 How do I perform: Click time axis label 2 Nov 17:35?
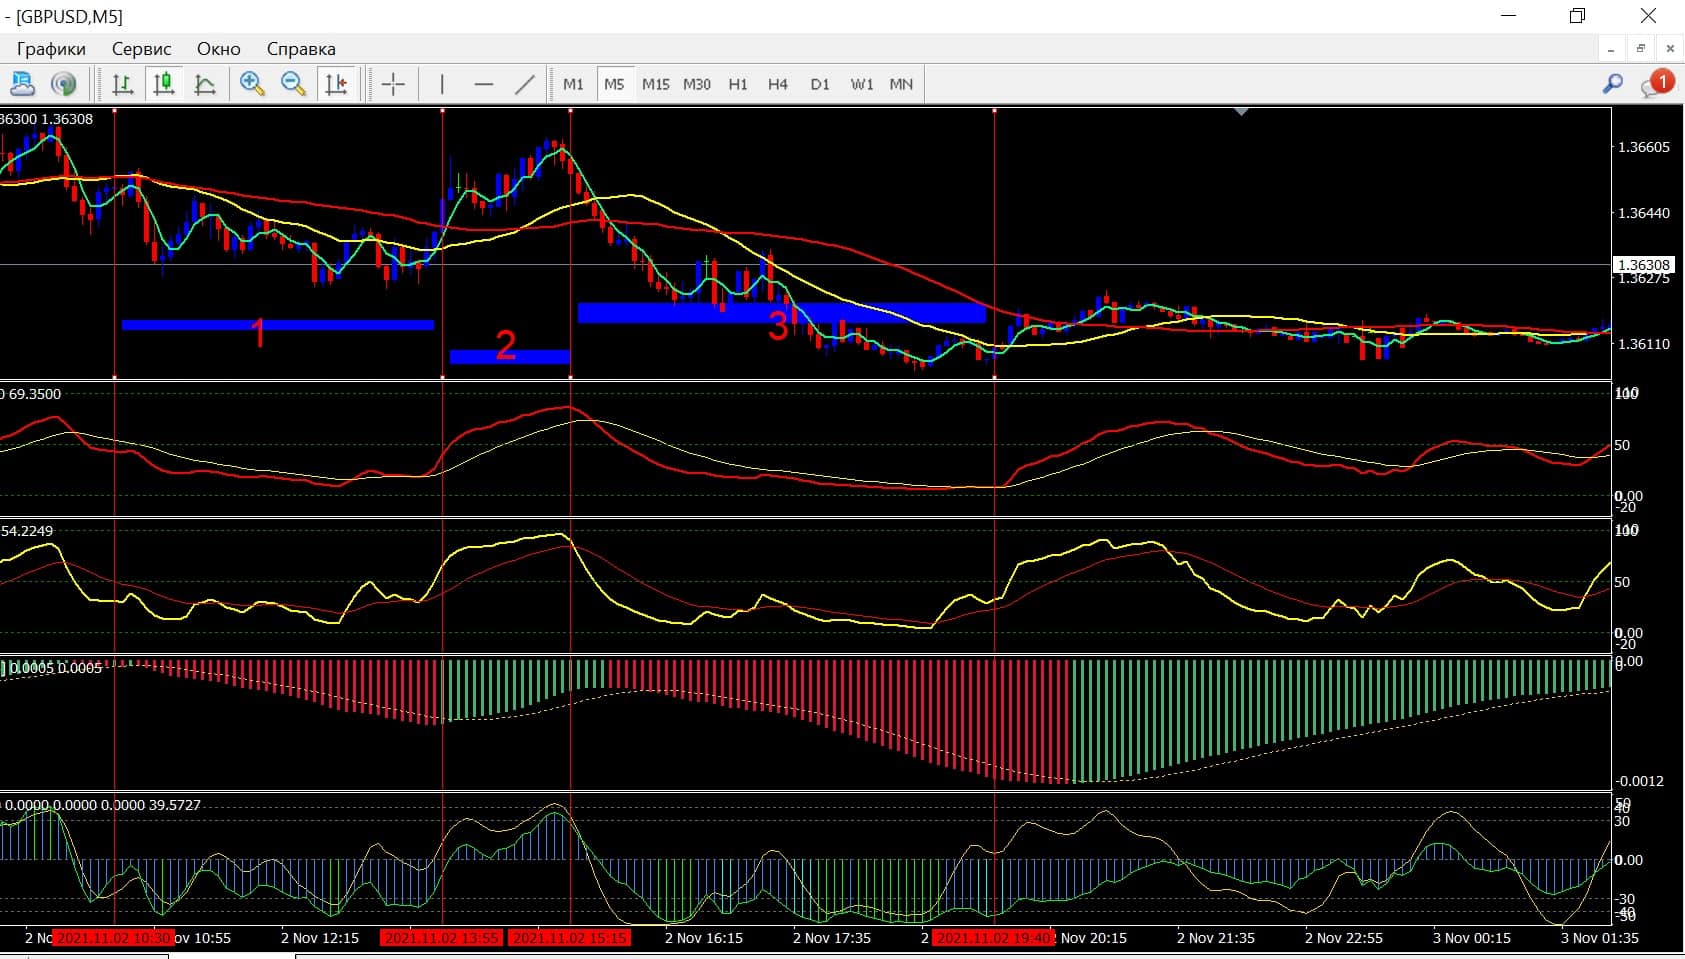click(832, 938)
